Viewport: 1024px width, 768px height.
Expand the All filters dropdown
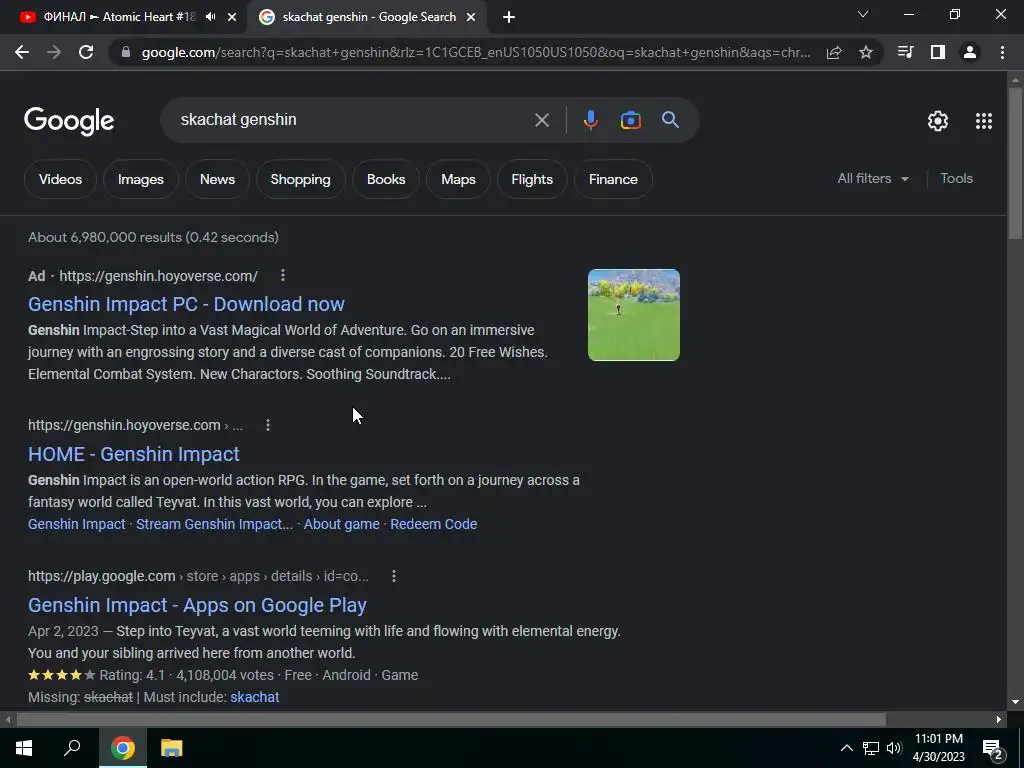(873, 178)
